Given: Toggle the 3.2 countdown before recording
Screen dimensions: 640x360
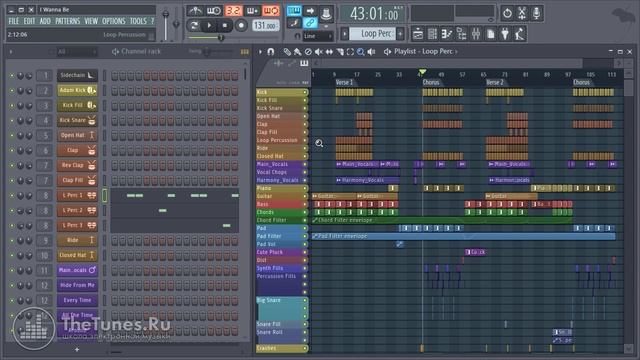Looking at the screenshot, I should pyautogui.click(x=233, y=11).
